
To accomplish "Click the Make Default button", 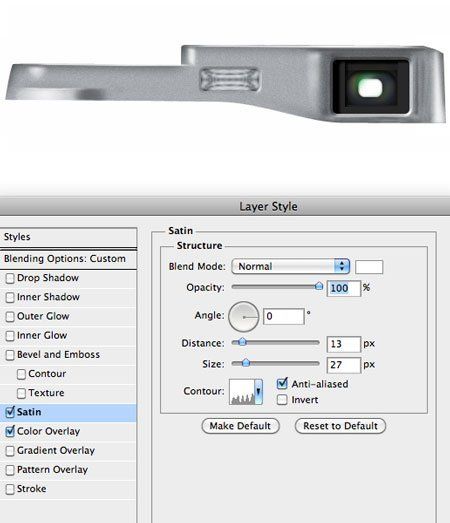I will 240,426.
